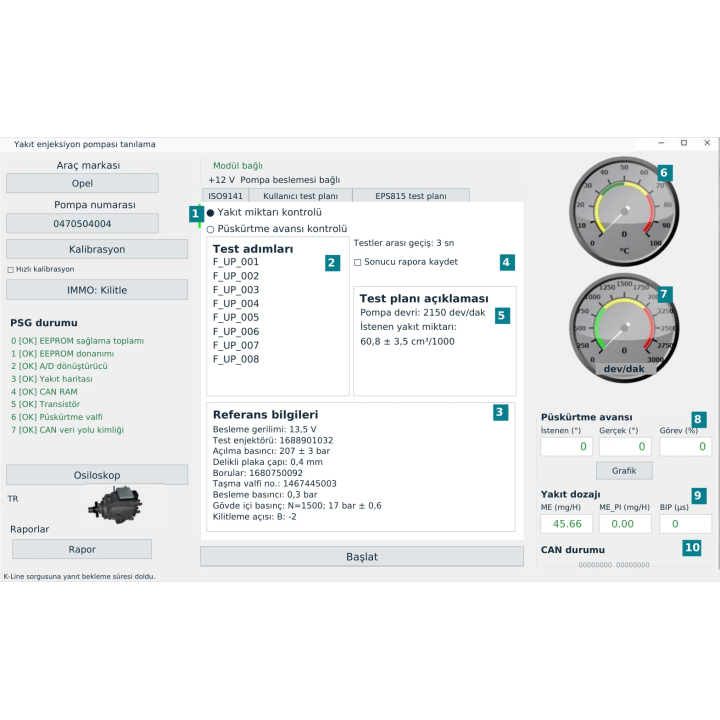Switch to Kullanıcı test planı tab
The height and width of the screenshot is (720, 720).
click(x=300, y=196)
